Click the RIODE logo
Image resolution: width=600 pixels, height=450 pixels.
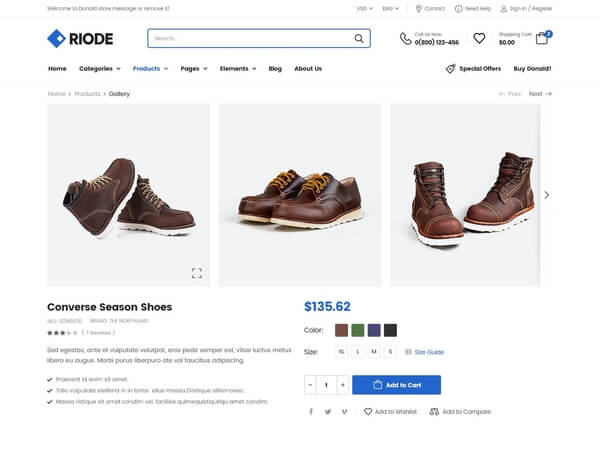80,38
